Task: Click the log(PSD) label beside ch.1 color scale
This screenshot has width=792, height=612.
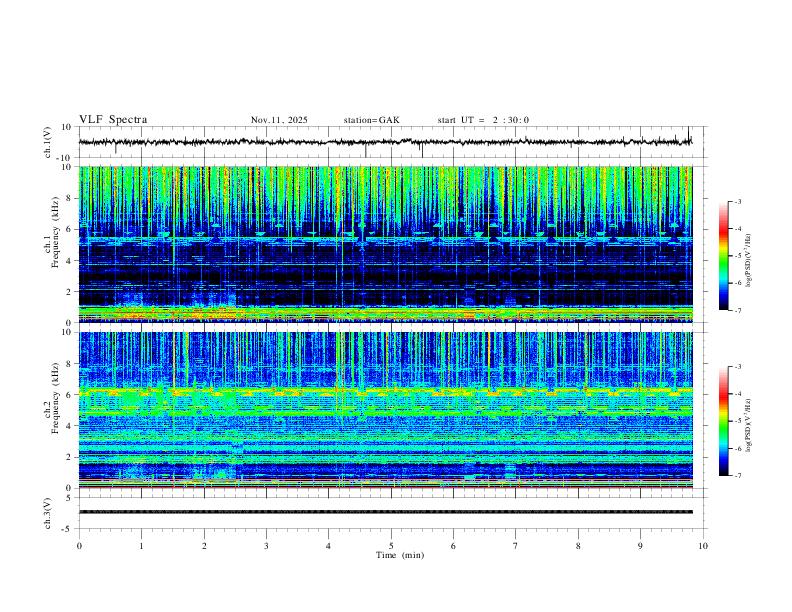Action: [x=748, y=260]
